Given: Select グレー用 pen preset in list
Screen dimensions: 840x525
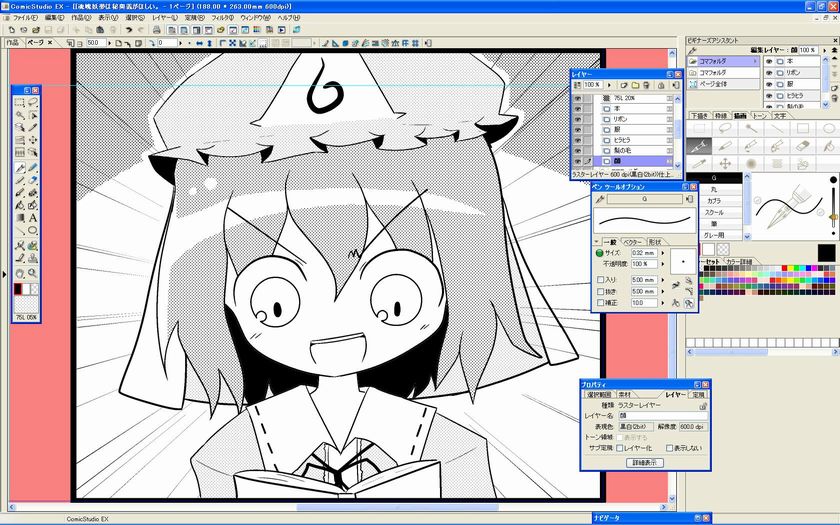Looking at the screenshot, I should pos(714,235).
